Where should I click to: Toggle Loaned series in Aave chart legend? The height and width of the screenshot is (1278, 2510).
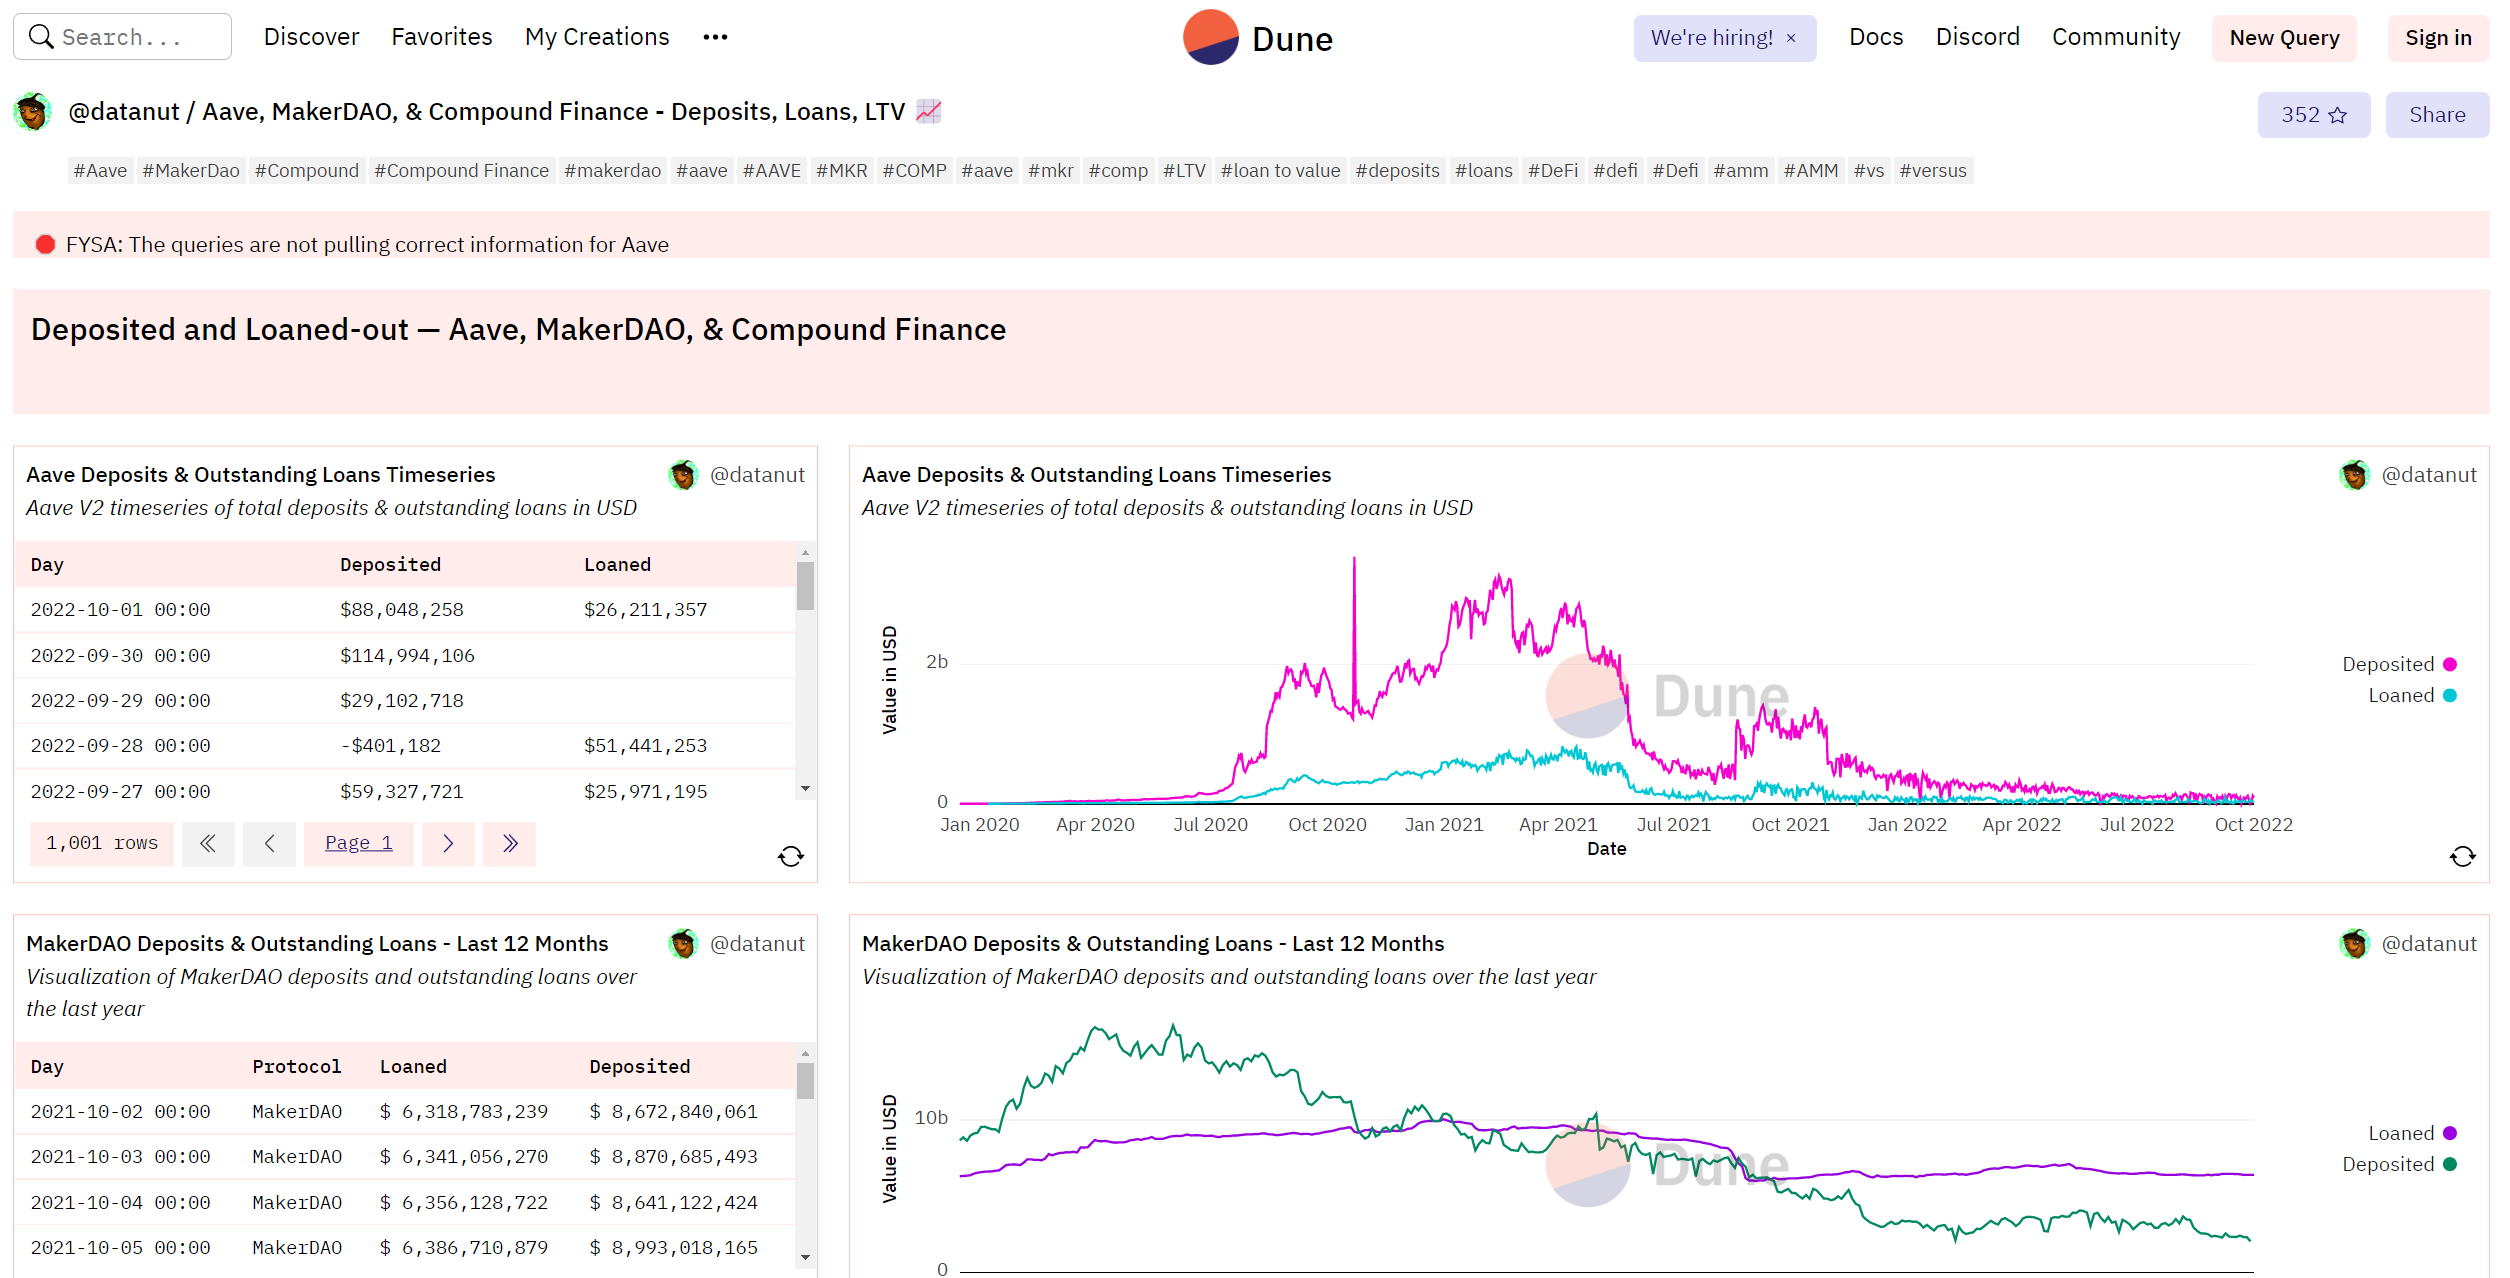[x=2411, y=695]
